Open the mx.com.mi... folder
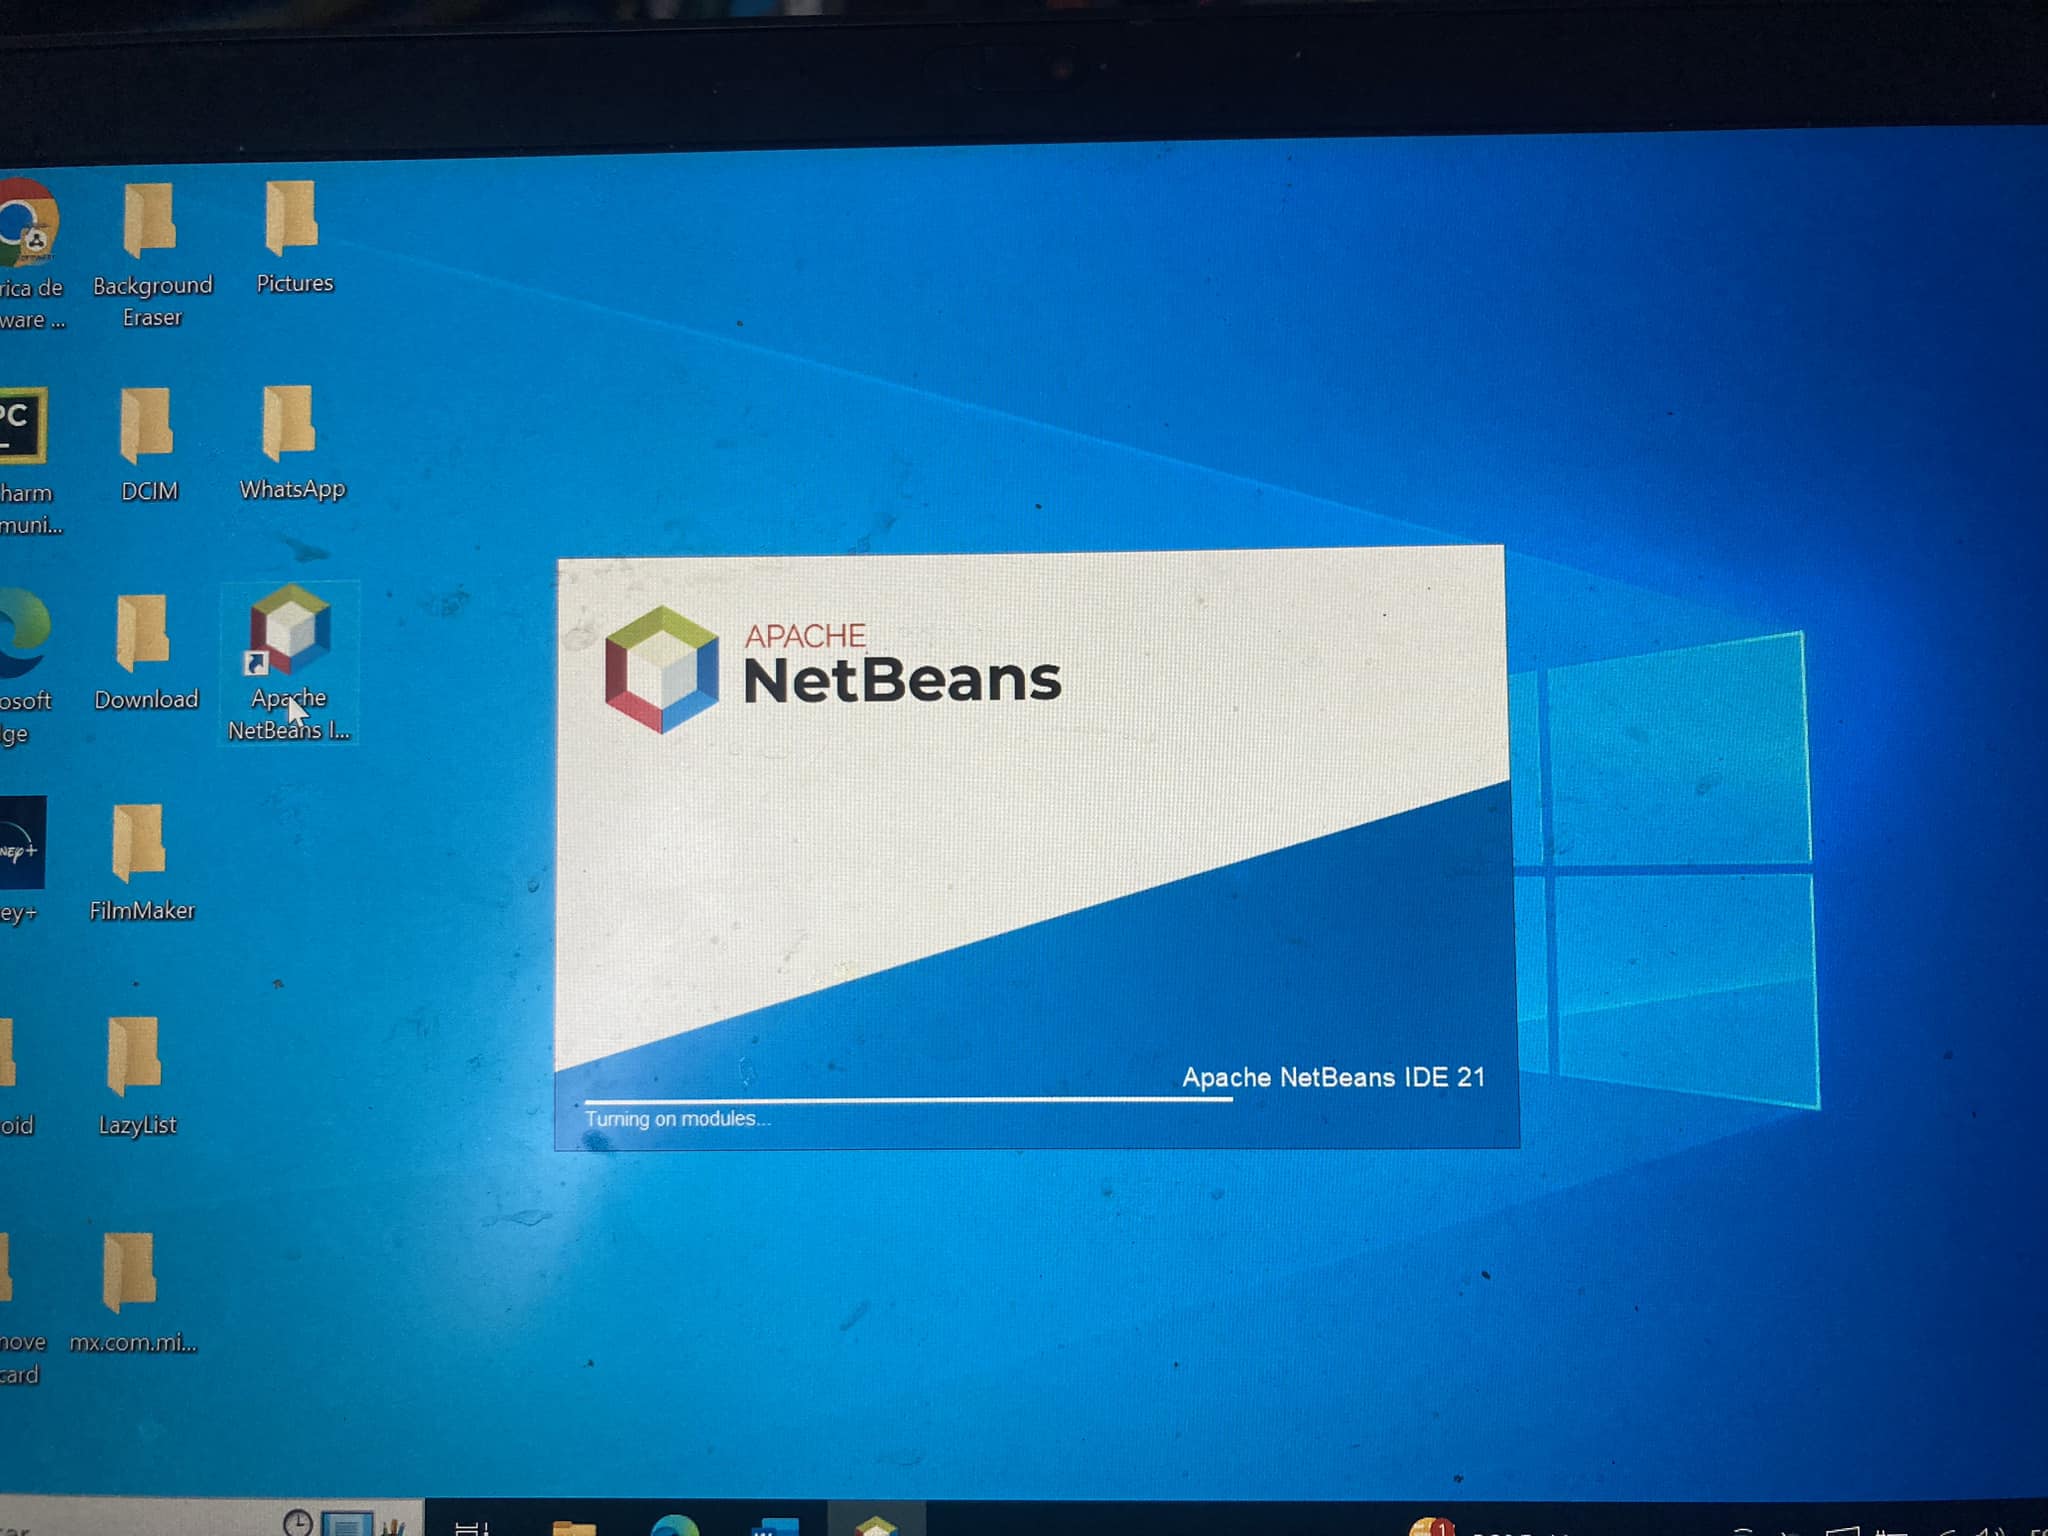Image resolution: width=2048 pixels, height=1536 pixels. tap(130, 1272)
